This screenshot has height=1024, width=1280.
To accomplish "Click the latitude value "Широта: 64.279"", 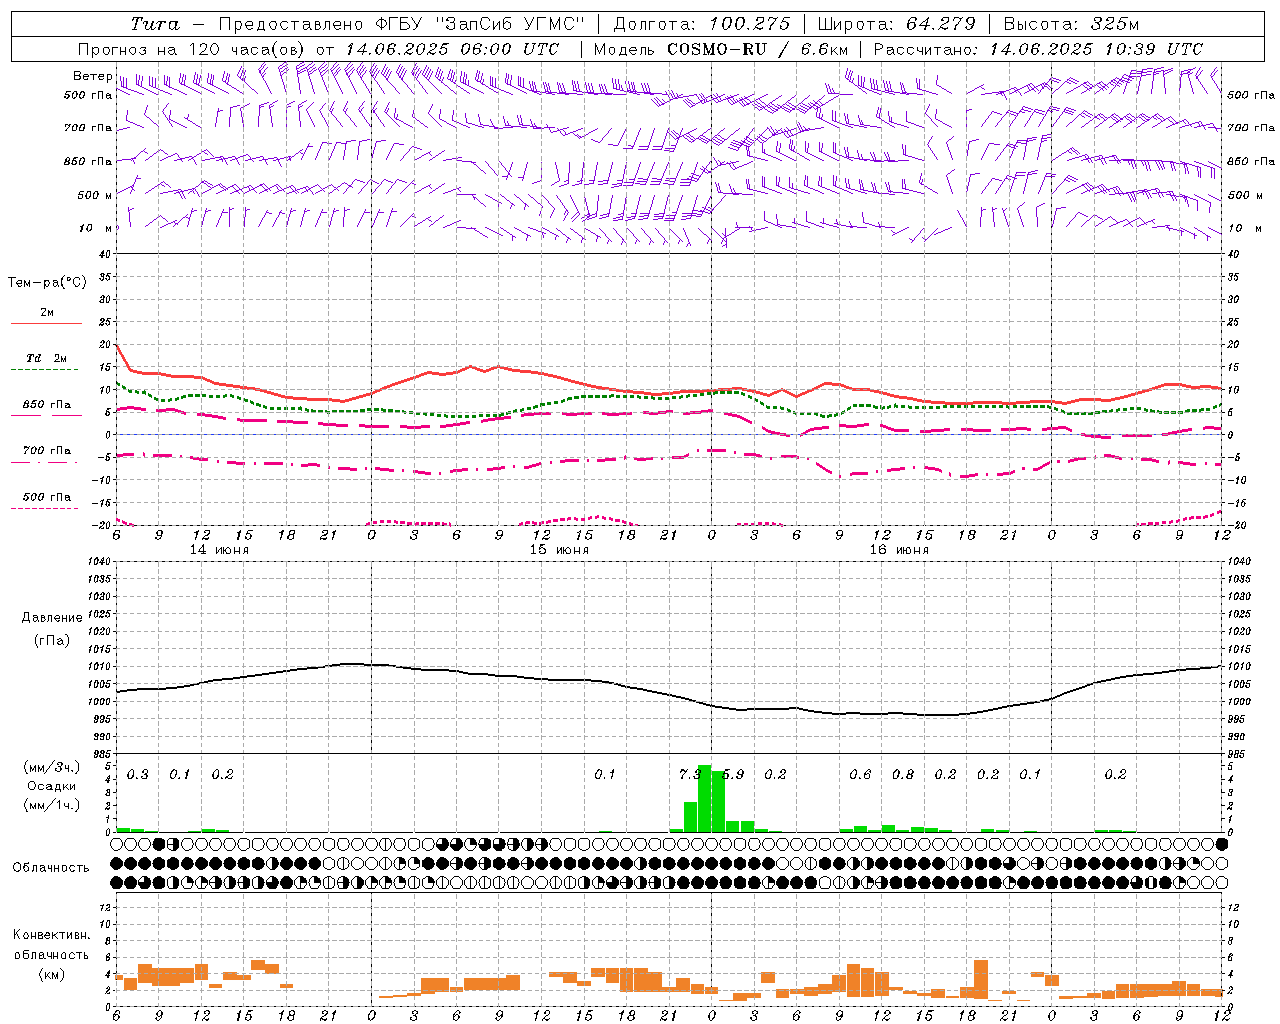I will 897,24.
